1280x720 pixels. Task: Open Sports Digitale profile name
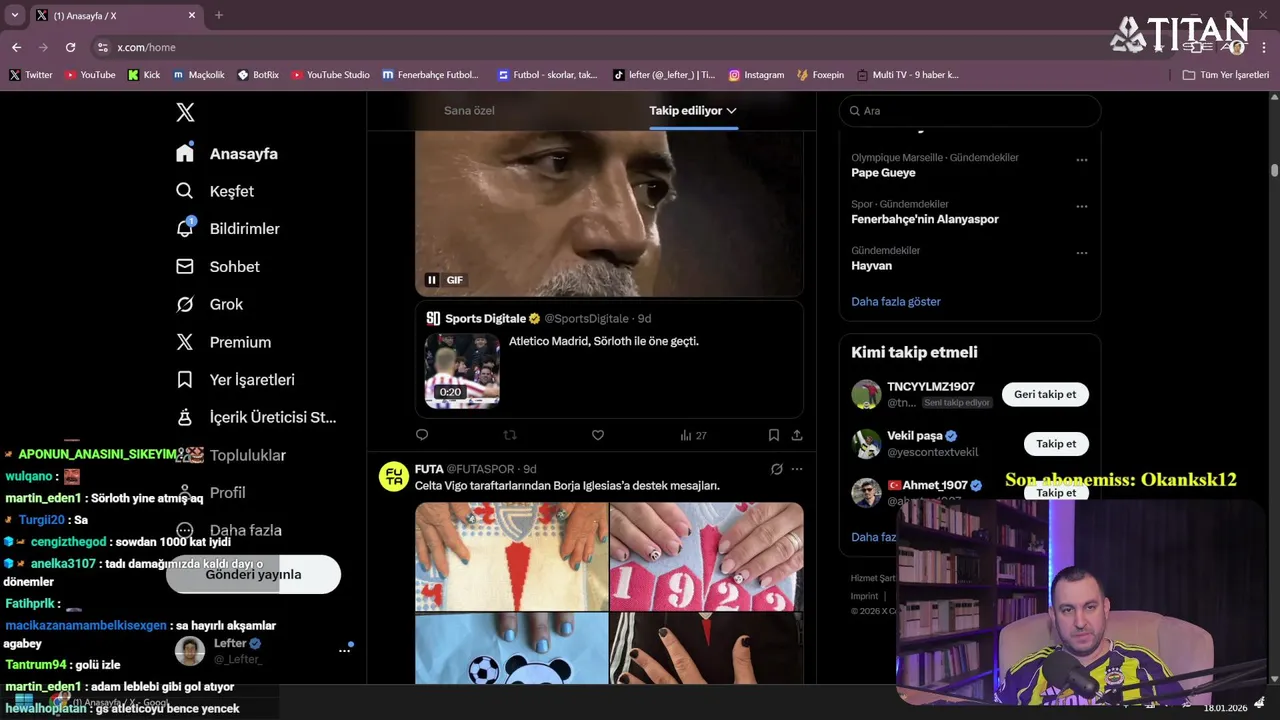(485, 319)
